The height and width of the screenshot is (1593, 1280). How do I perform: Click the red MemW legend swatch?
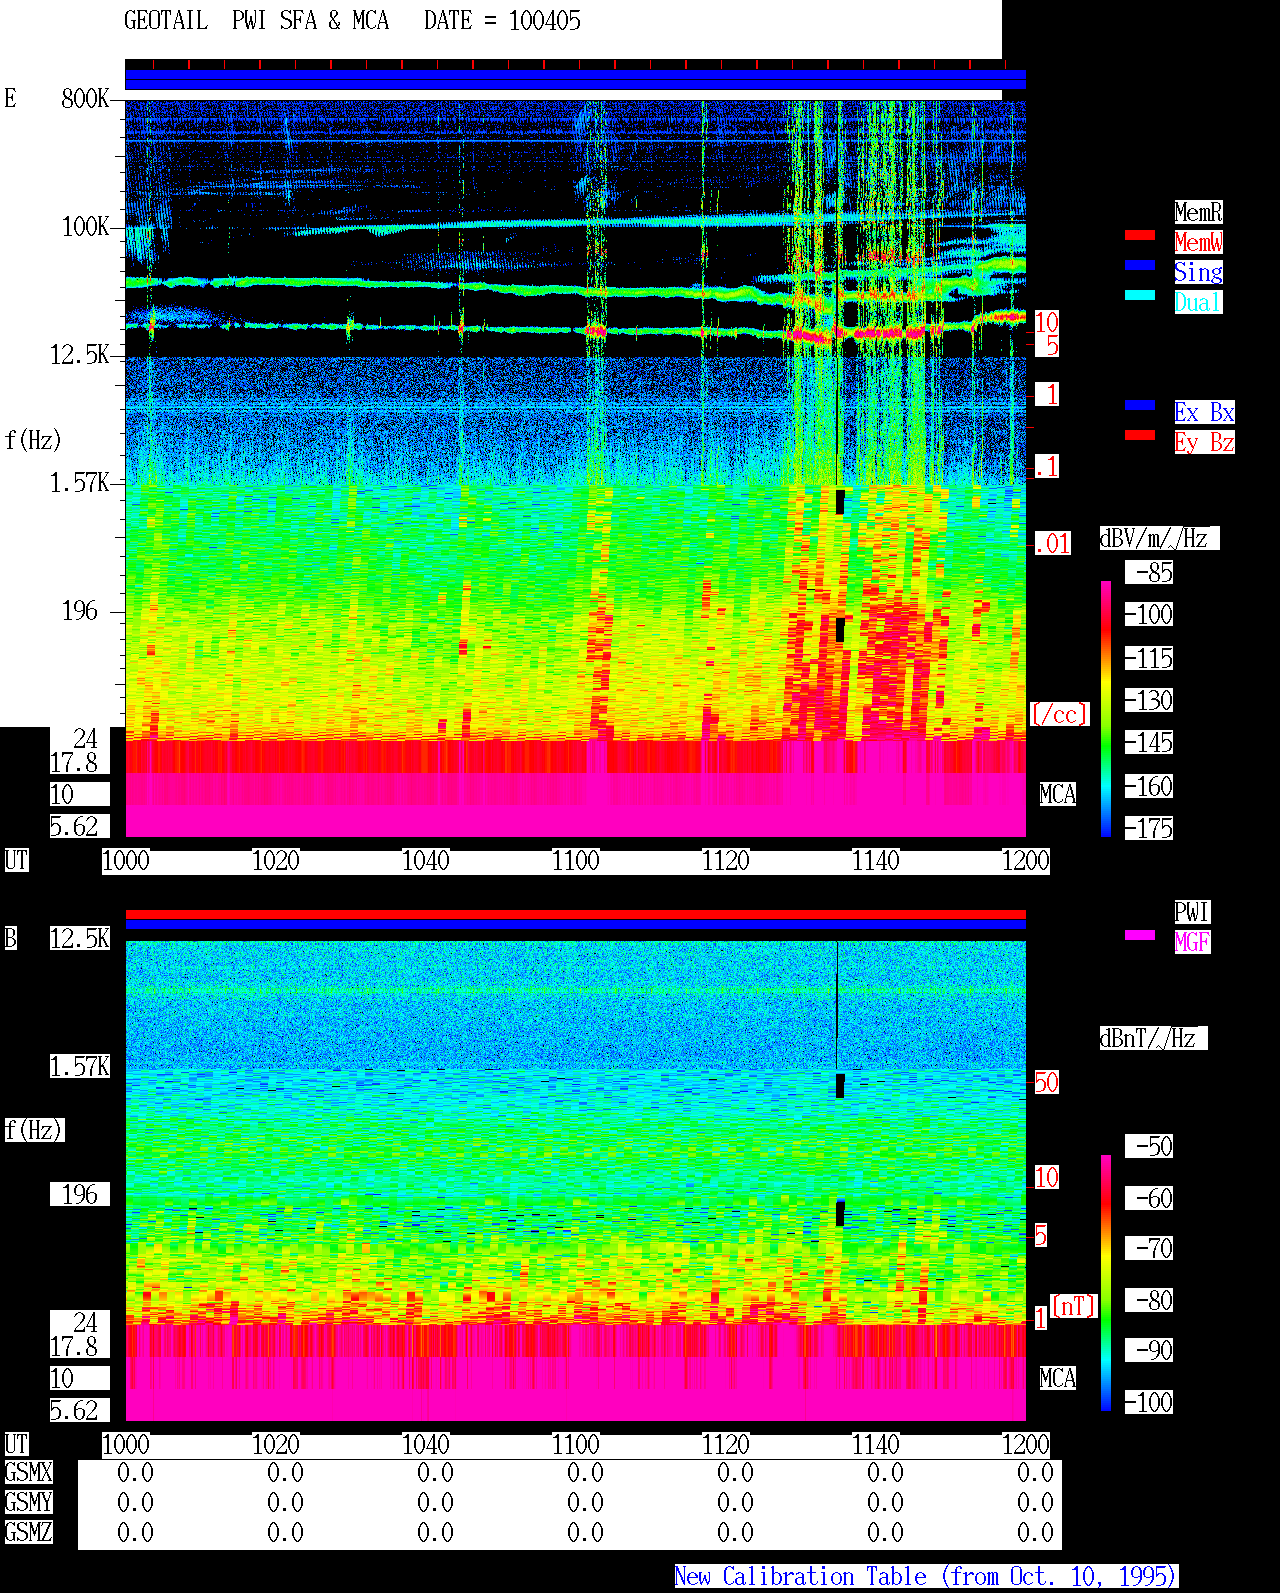click(1140, 235)
